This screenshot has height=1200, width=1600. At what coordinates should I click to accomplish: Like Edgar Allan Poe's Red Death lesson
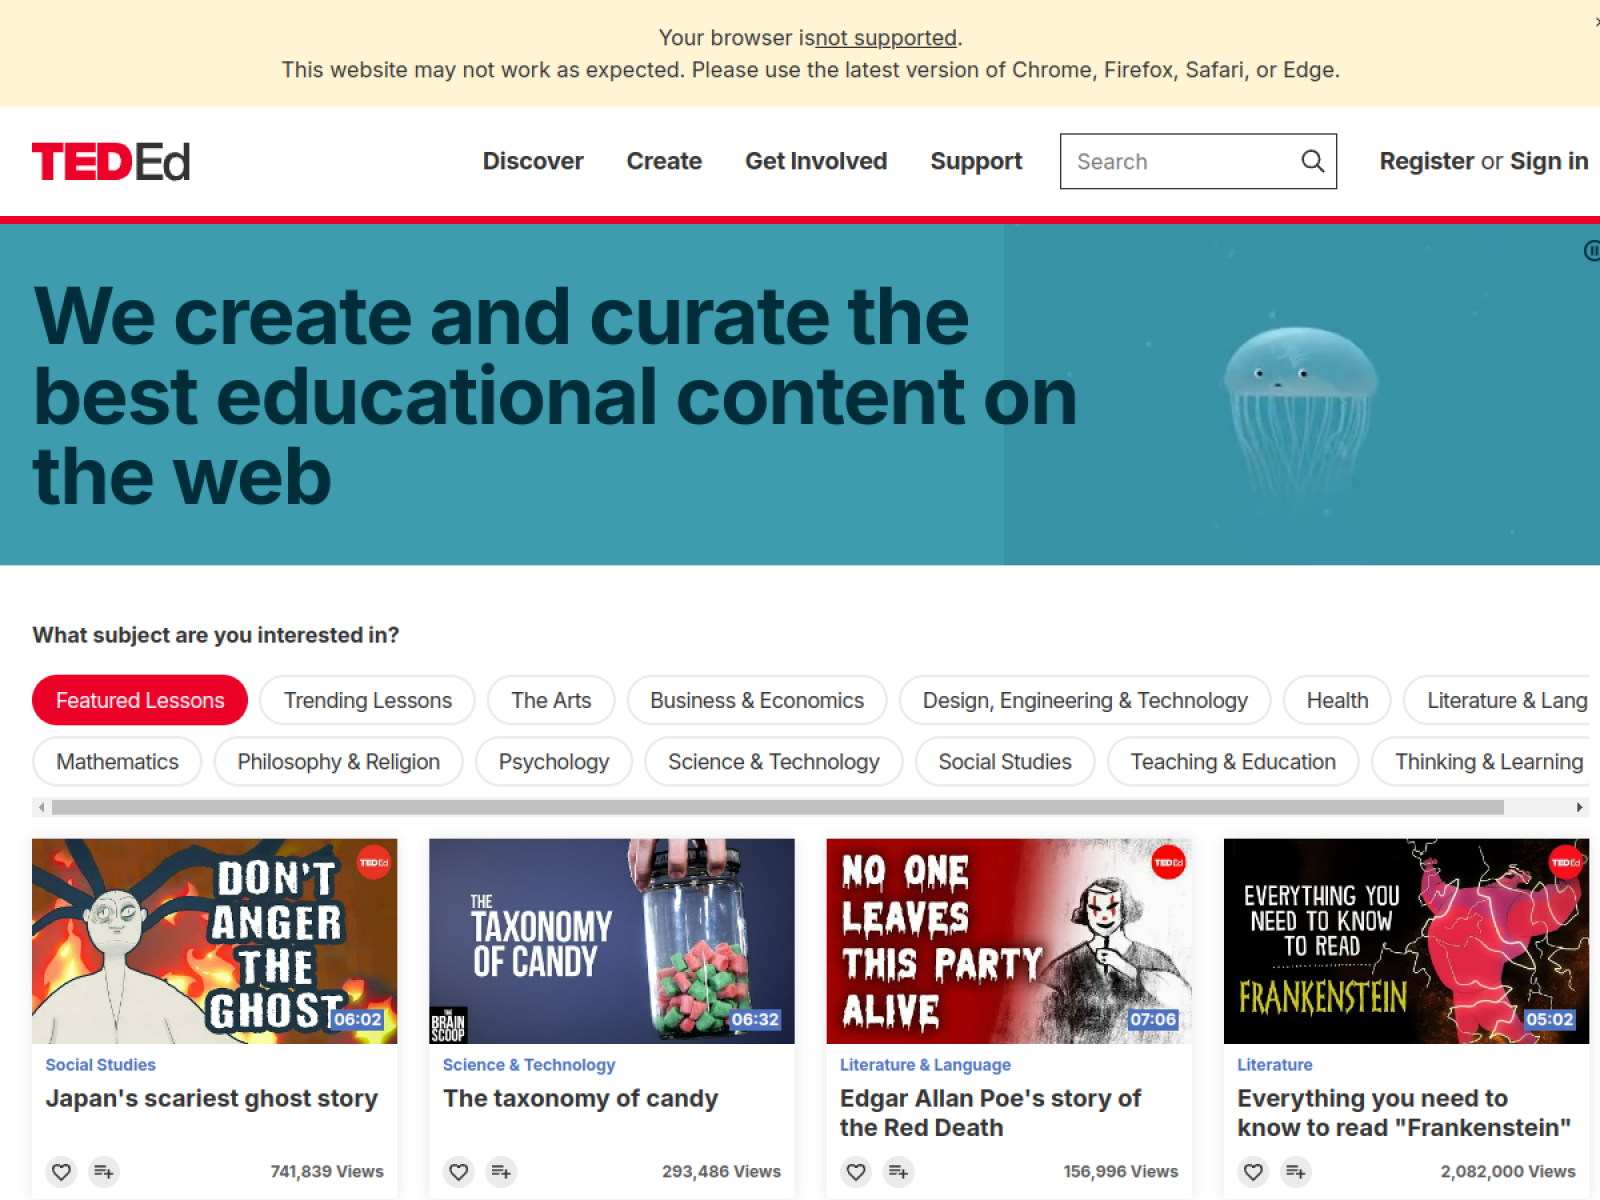[x=856, y=1171]
